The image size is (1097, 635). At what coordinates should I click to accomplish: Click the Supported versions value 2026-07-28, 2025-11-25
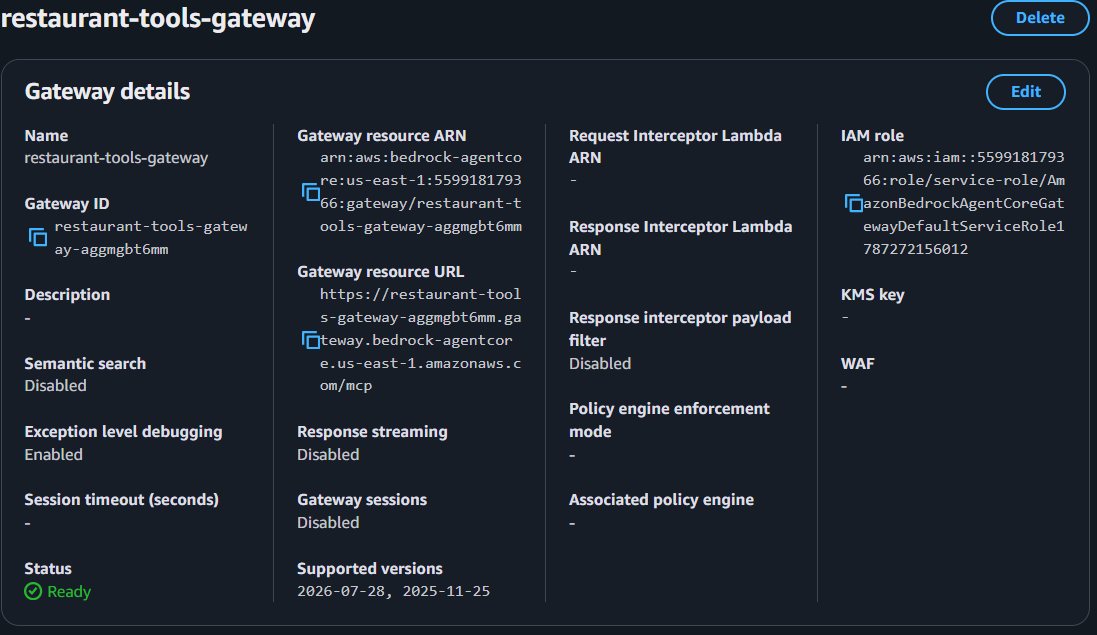pos(393,591)
